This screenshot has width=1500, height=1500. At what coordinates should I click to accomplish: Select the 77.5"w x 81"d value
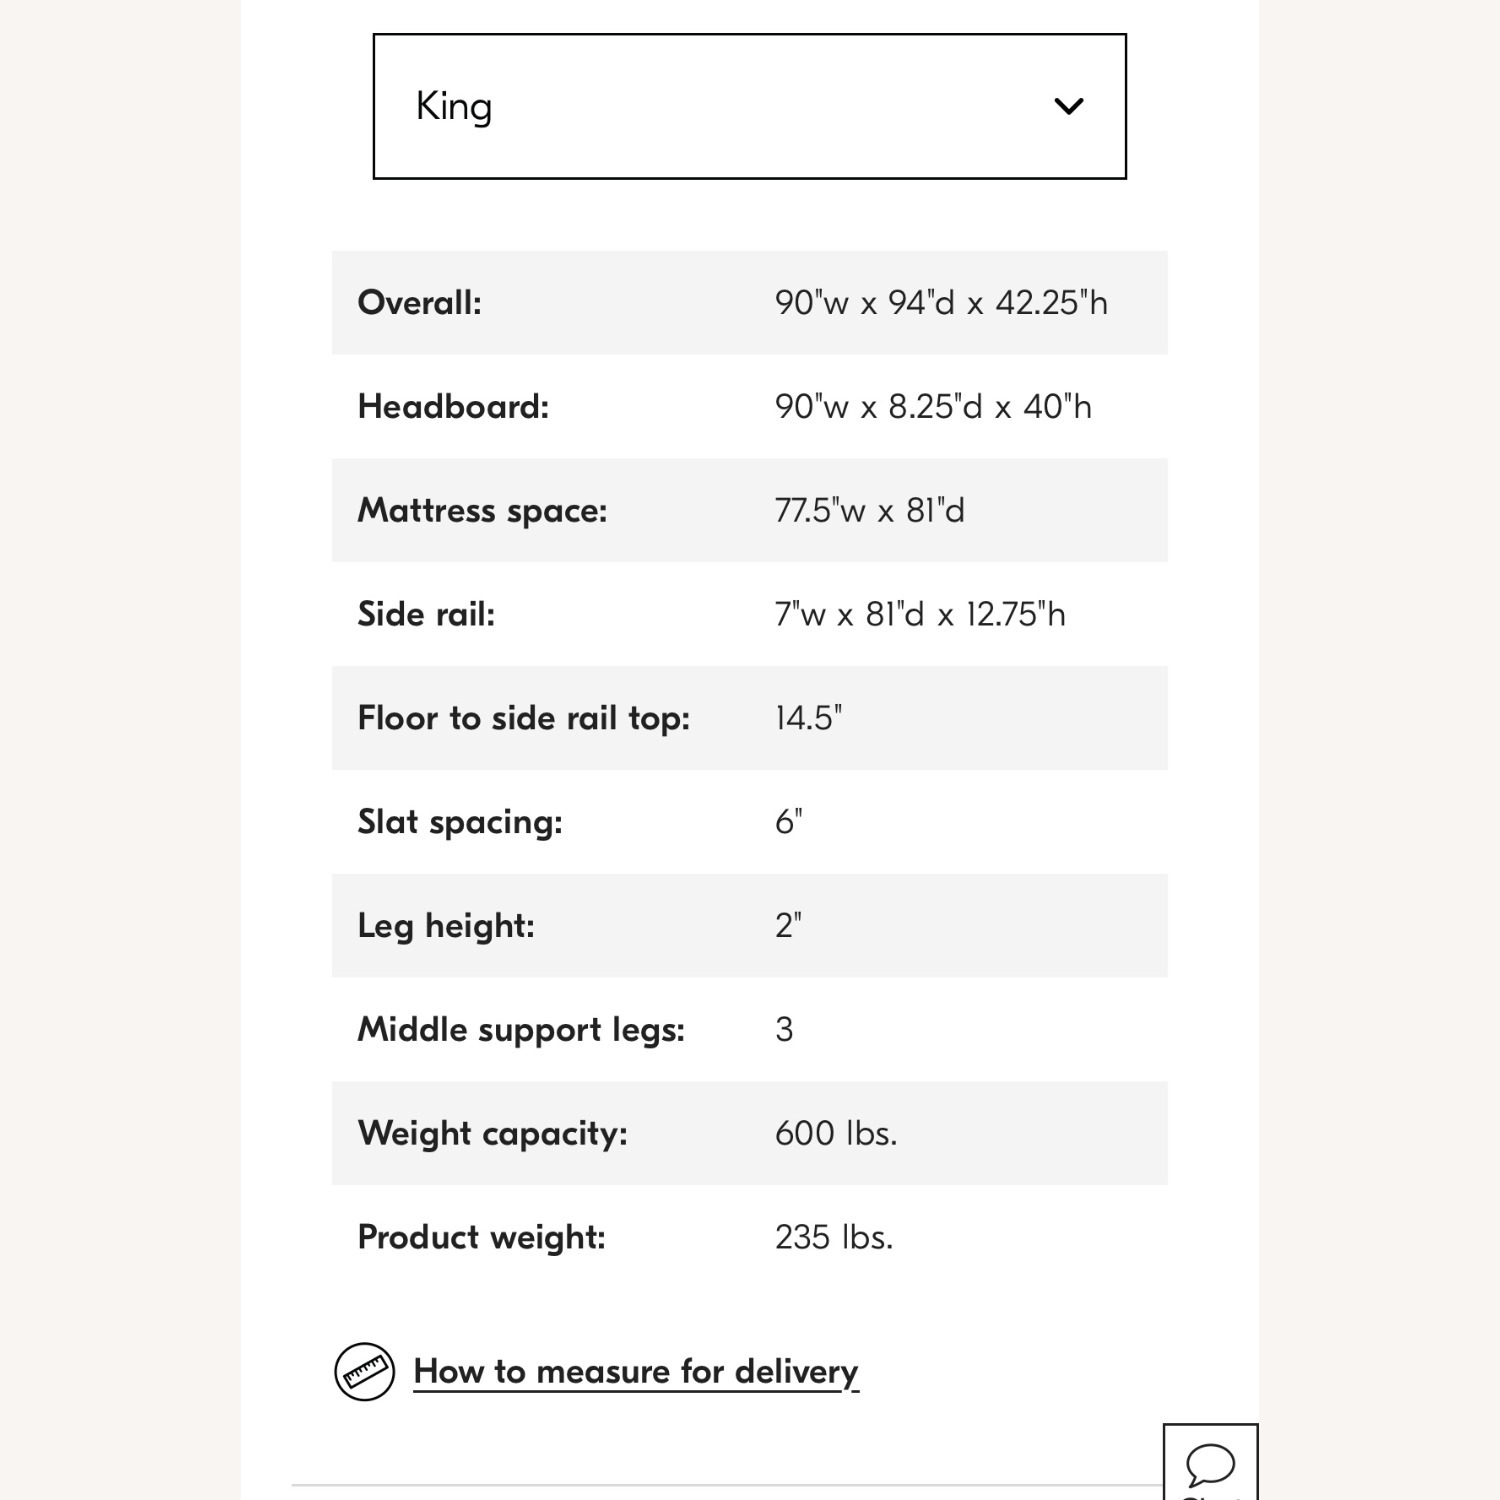pos(869,511)
